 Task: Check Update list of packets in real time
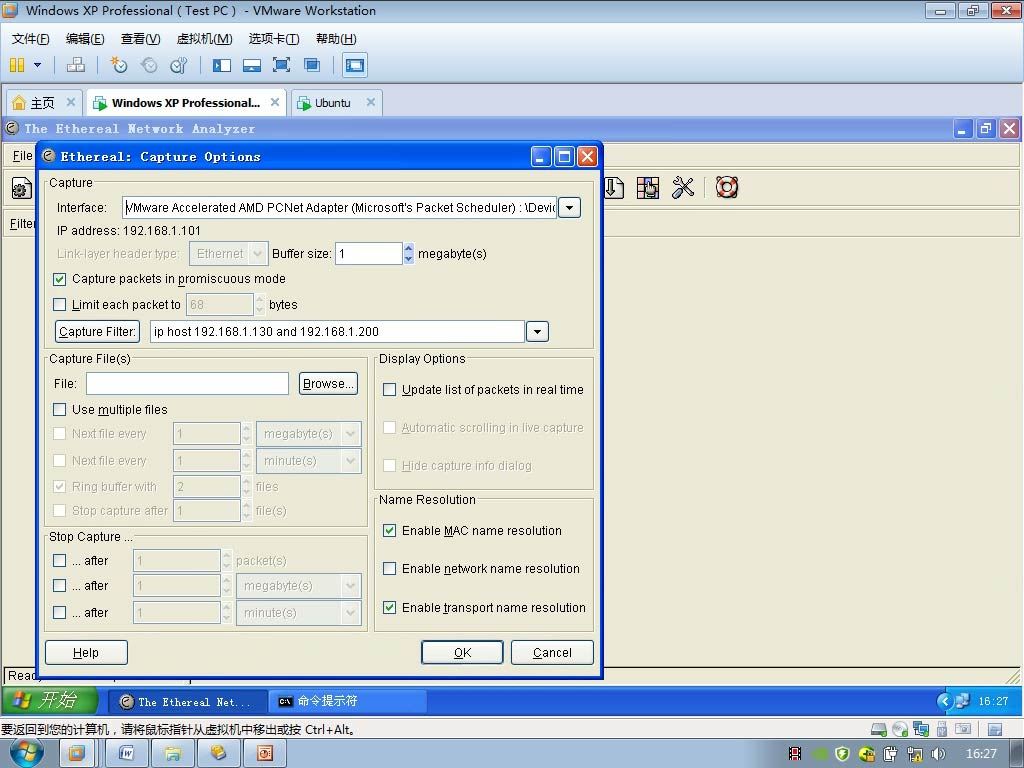(x=389, y=390)
